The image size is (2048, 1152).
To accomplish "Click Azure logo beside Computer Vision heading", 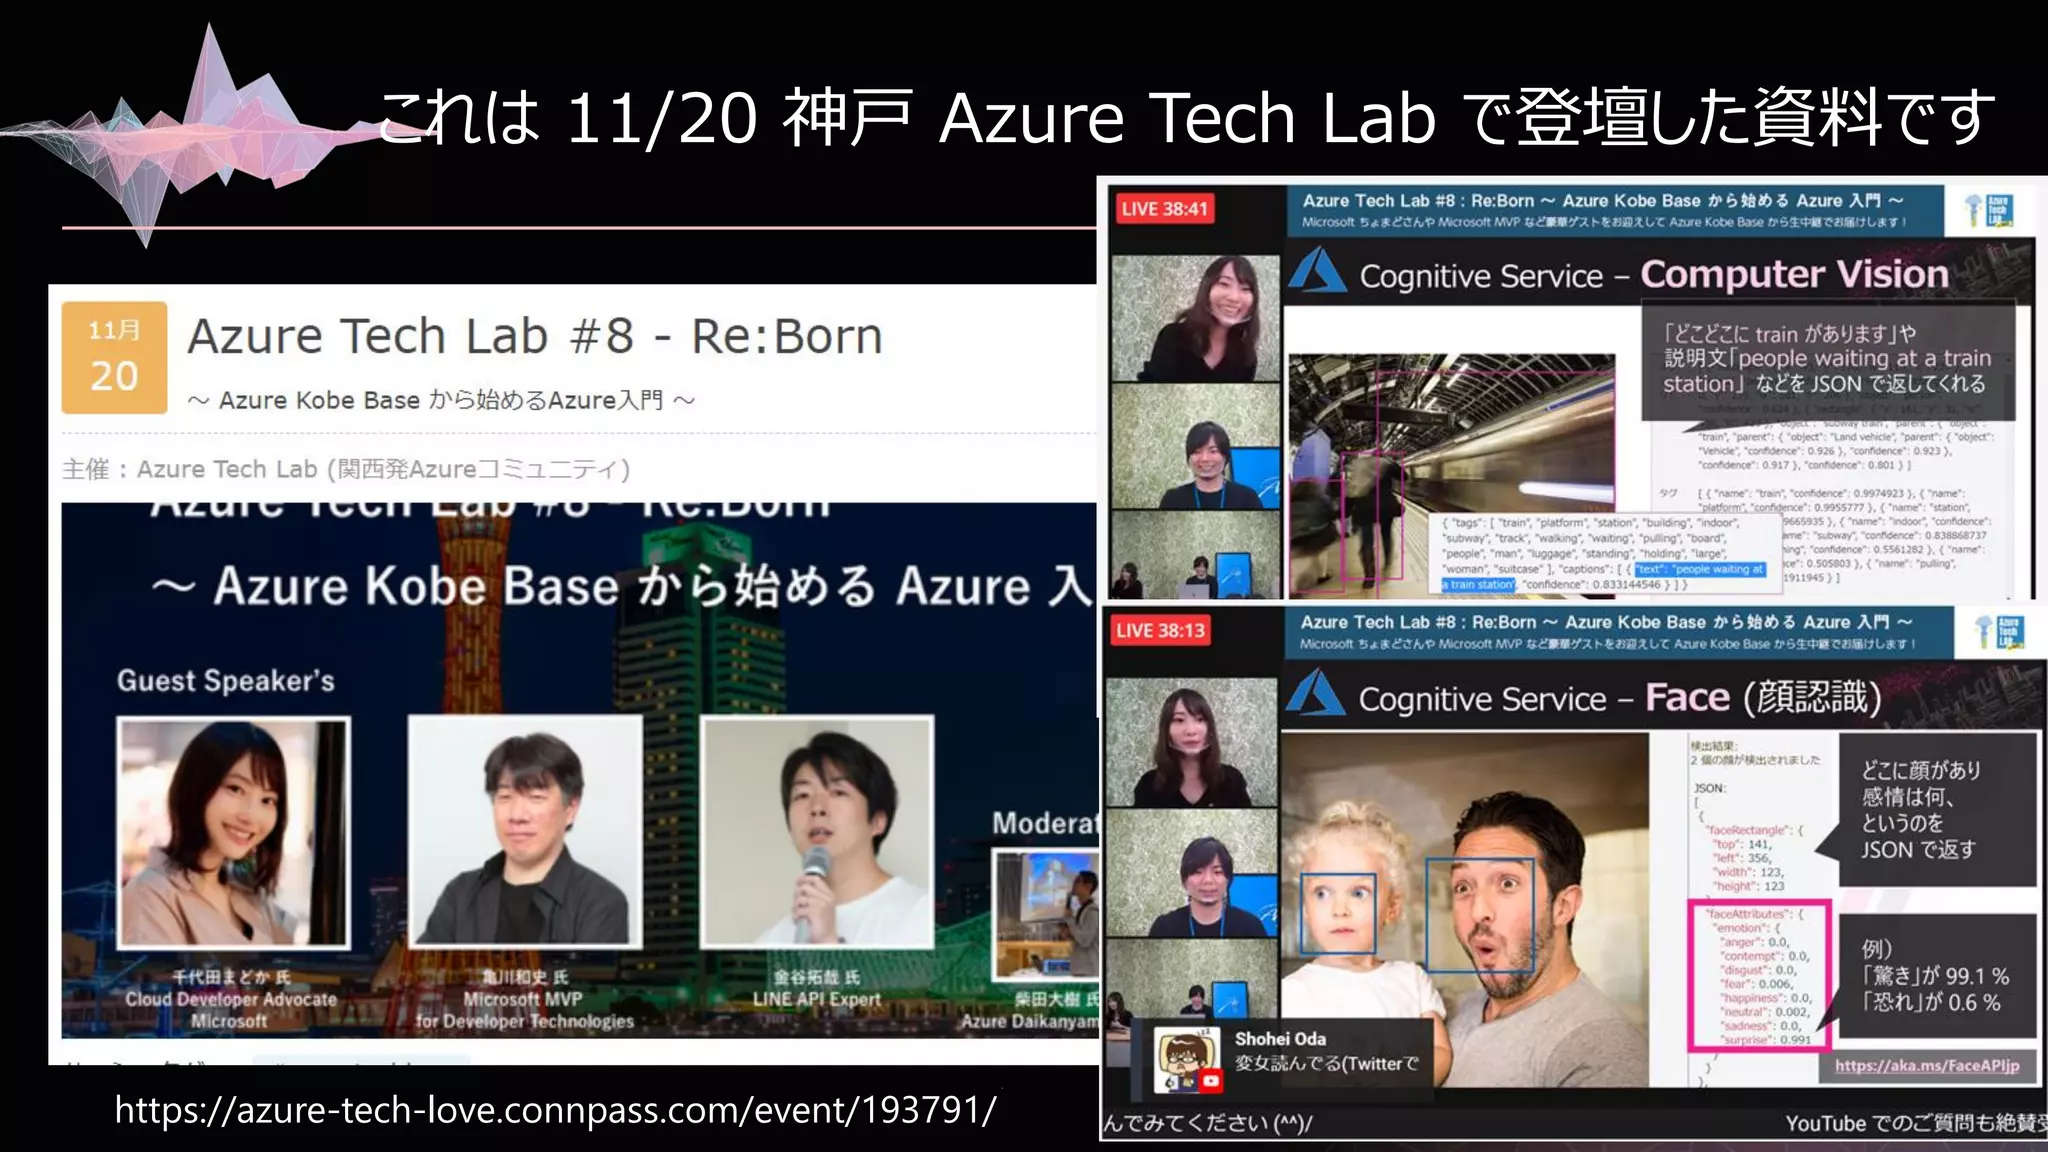I will coord(1318,272).
